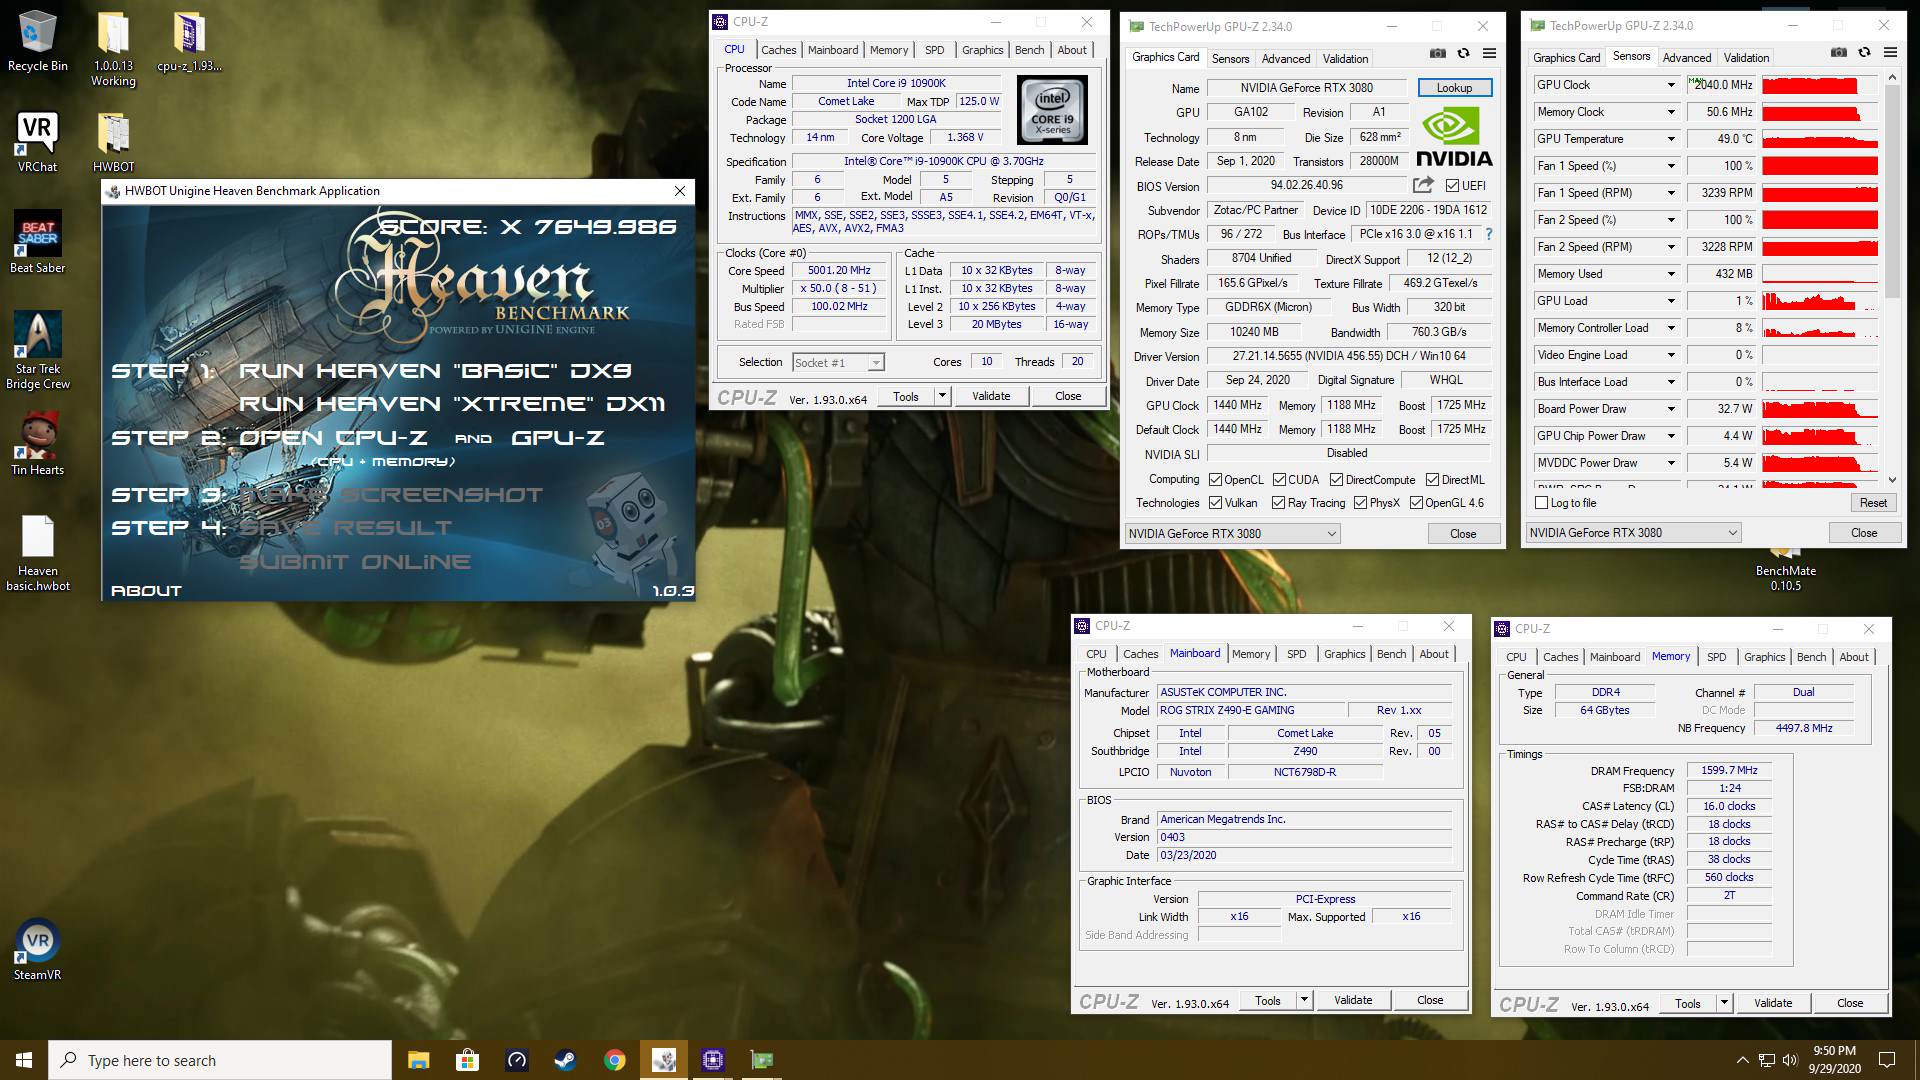Image resolution: width=1920 pixels, height=1080 pixels.
Task: Expand GPU Clock sensor dropdown
Action: coord(1670,85)
